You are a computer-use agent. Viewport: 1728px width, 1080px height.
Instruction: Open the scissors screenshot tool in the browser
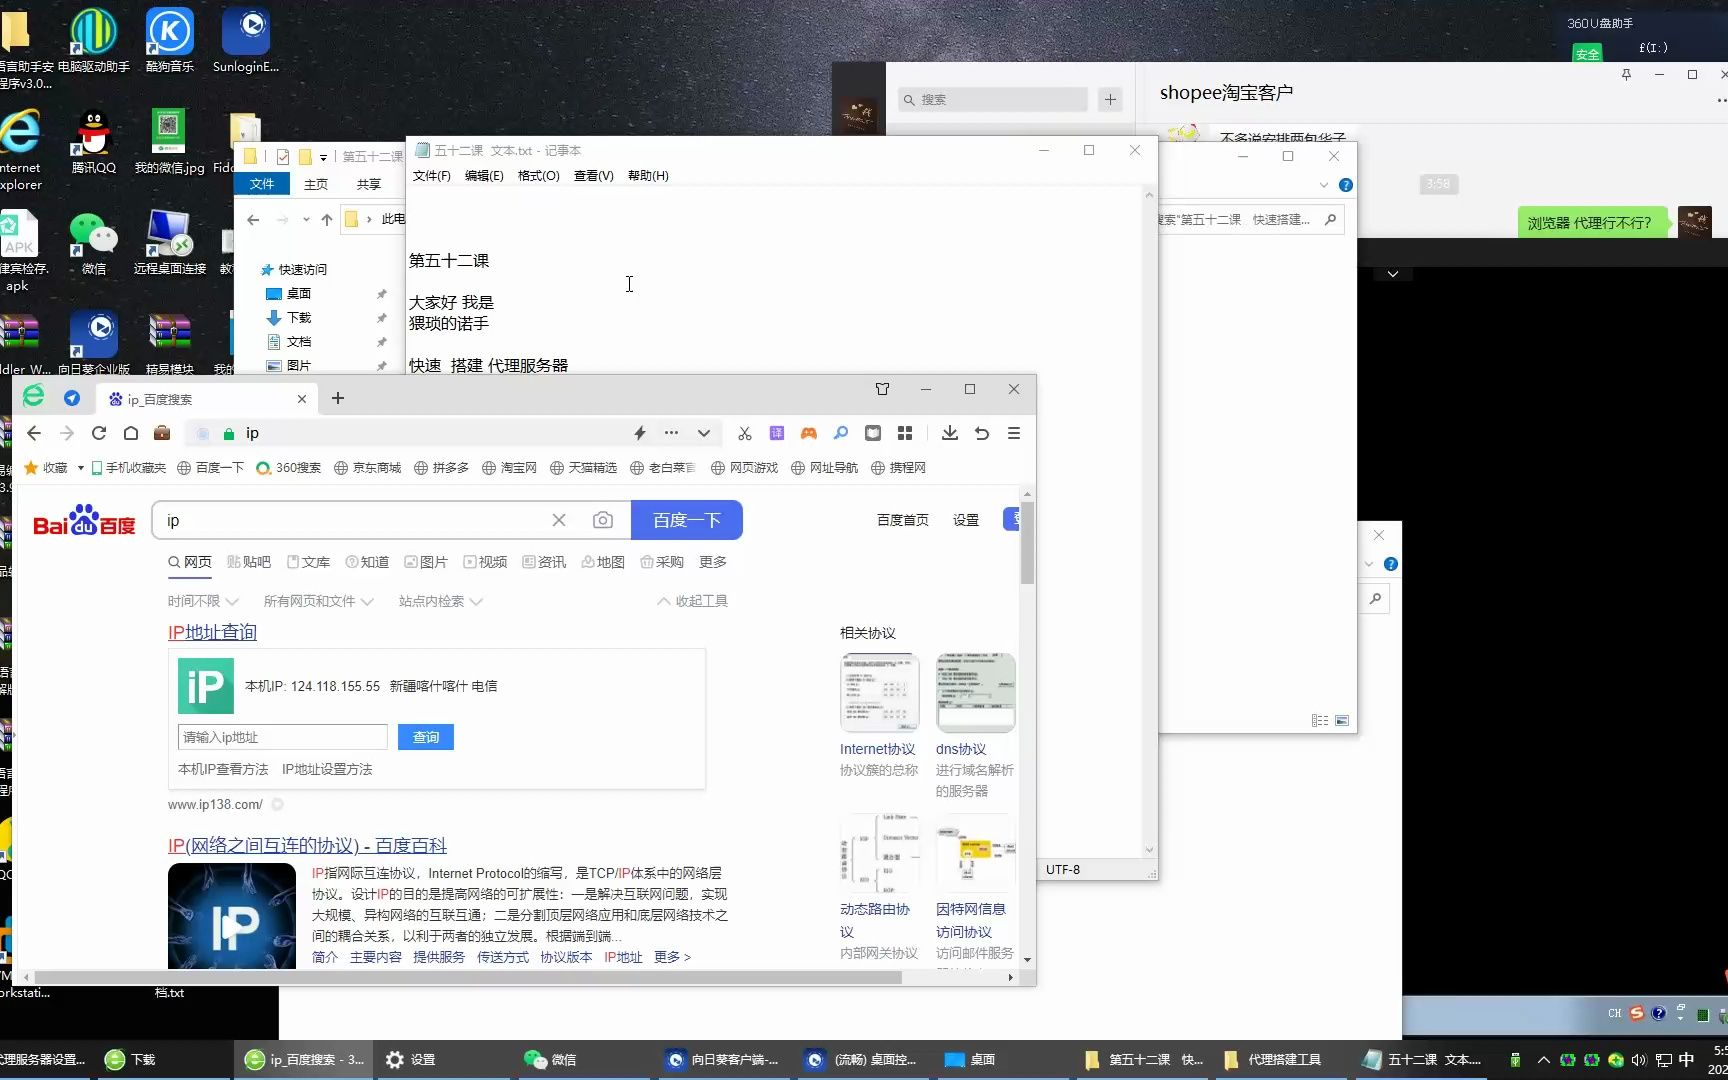coord(745,433)
